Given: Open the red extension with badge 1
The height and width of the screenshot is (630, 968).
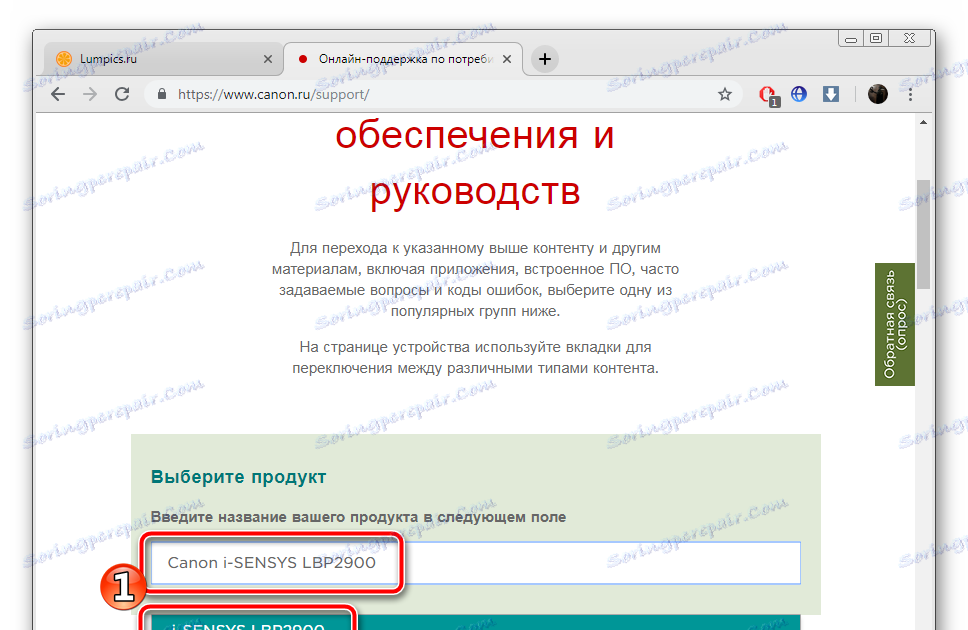Looking at the screenshot, I should tap(768, 95).
